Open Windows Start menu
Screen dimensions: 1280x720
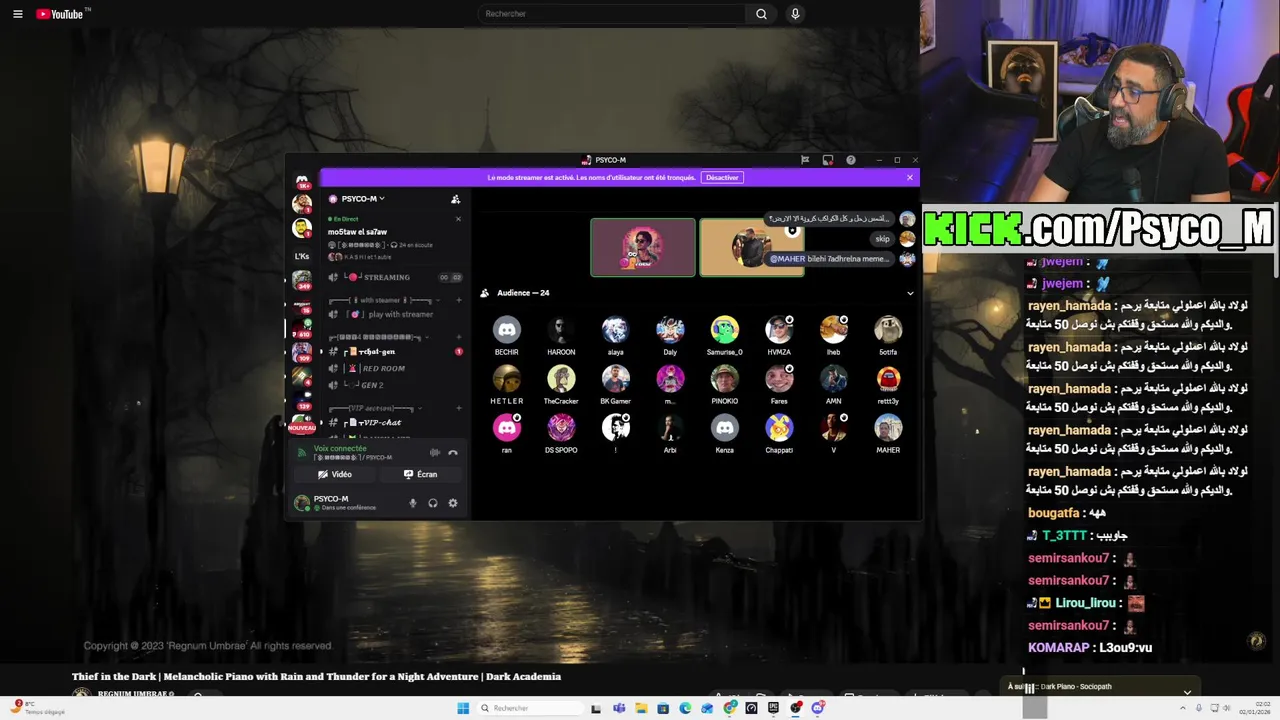(x=463, y=708)
